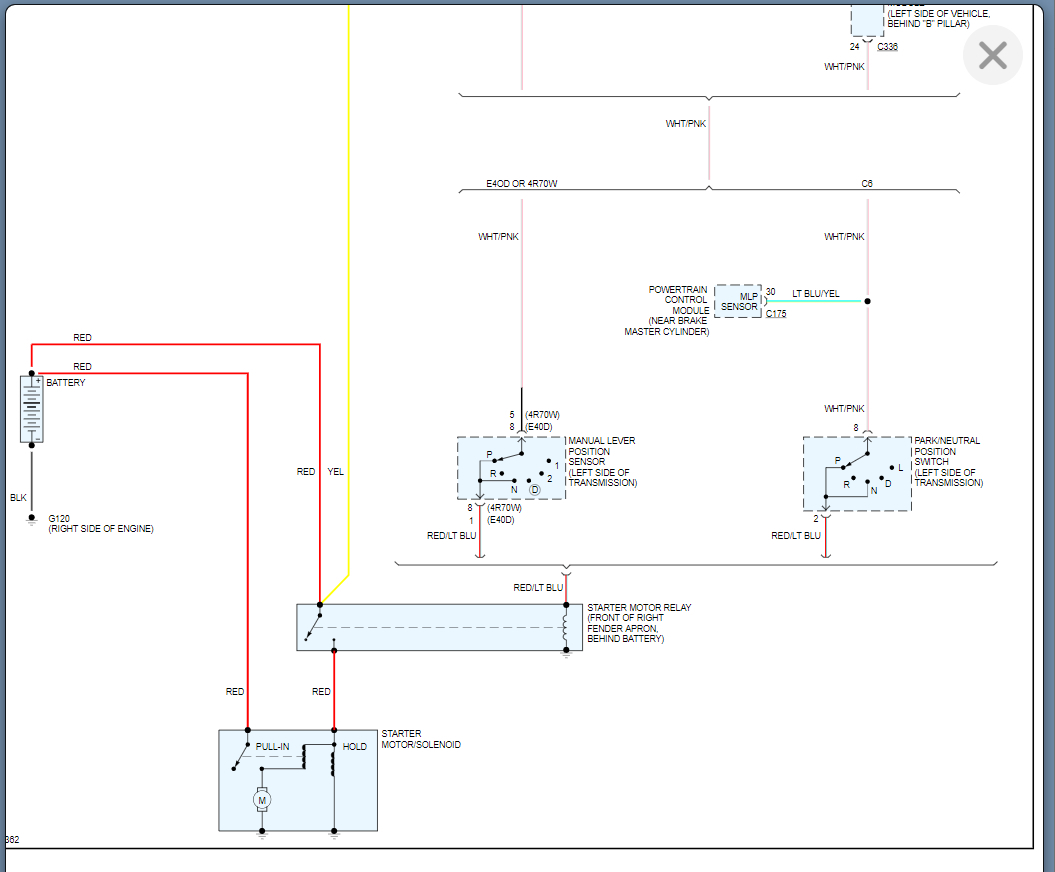Select the YEL wire color label
Viewport: 1055px width, 872px height.
(336, 472)
